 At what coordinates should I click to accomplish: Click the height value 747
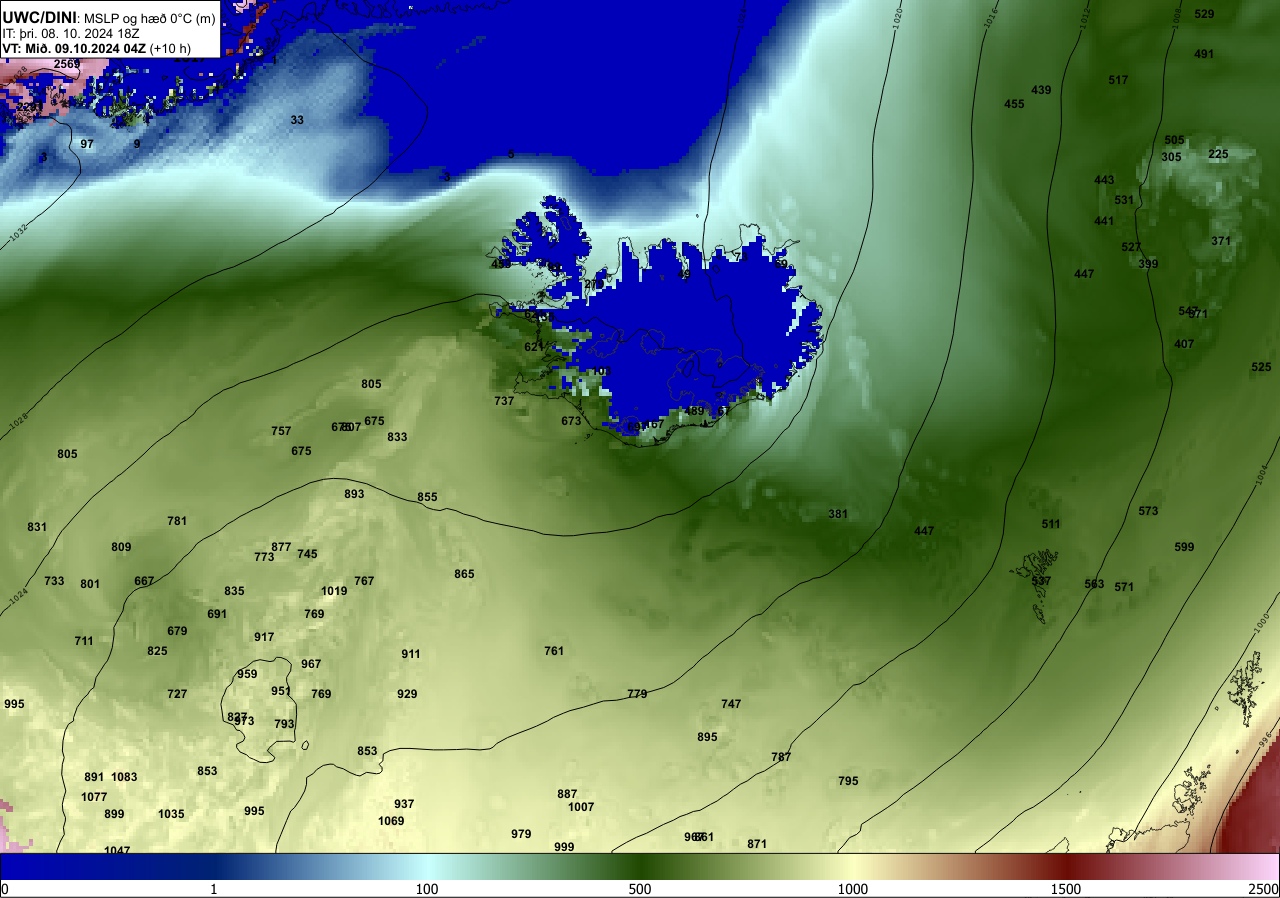pyautogui.click(x=731, y=704)
